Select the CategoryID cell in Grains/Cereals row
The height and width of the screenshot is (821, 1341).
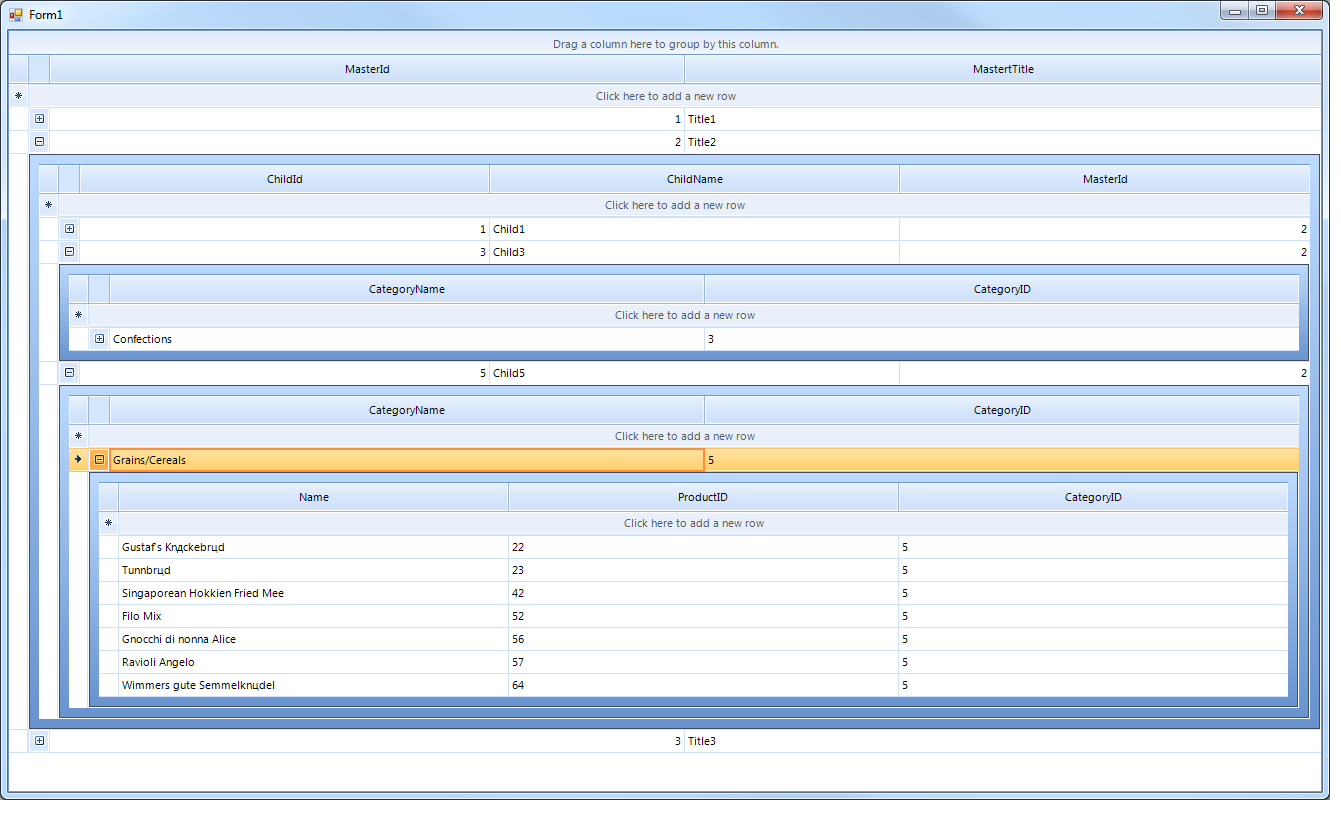click(1002, 460)
